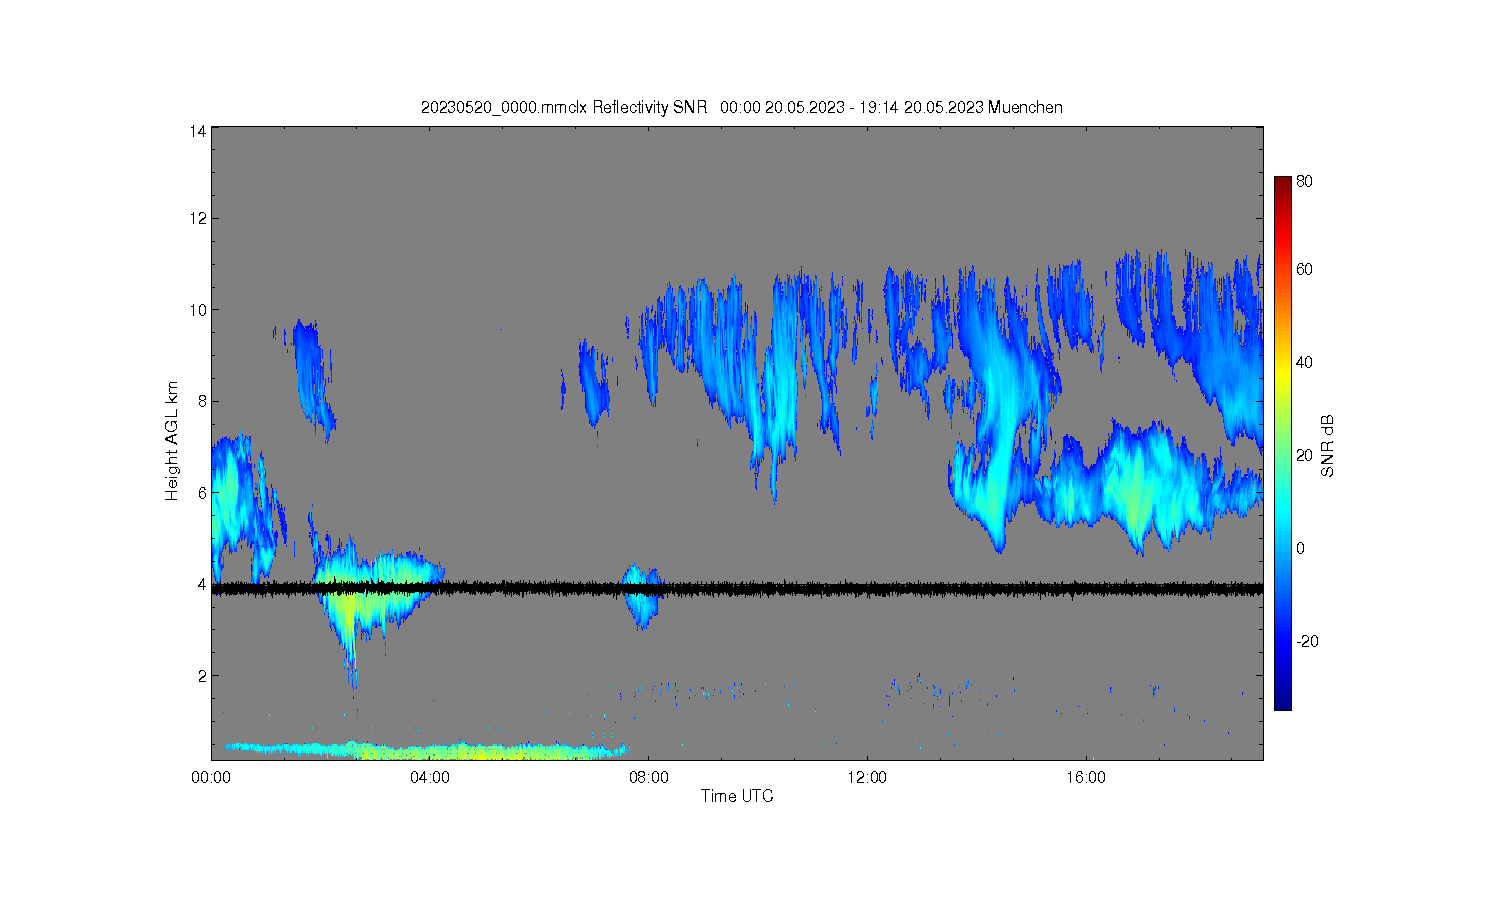The width and height of the screenshot is (1500, 900).
Task: Click the colorbar value '0'
Action: tap(1300, 548)
